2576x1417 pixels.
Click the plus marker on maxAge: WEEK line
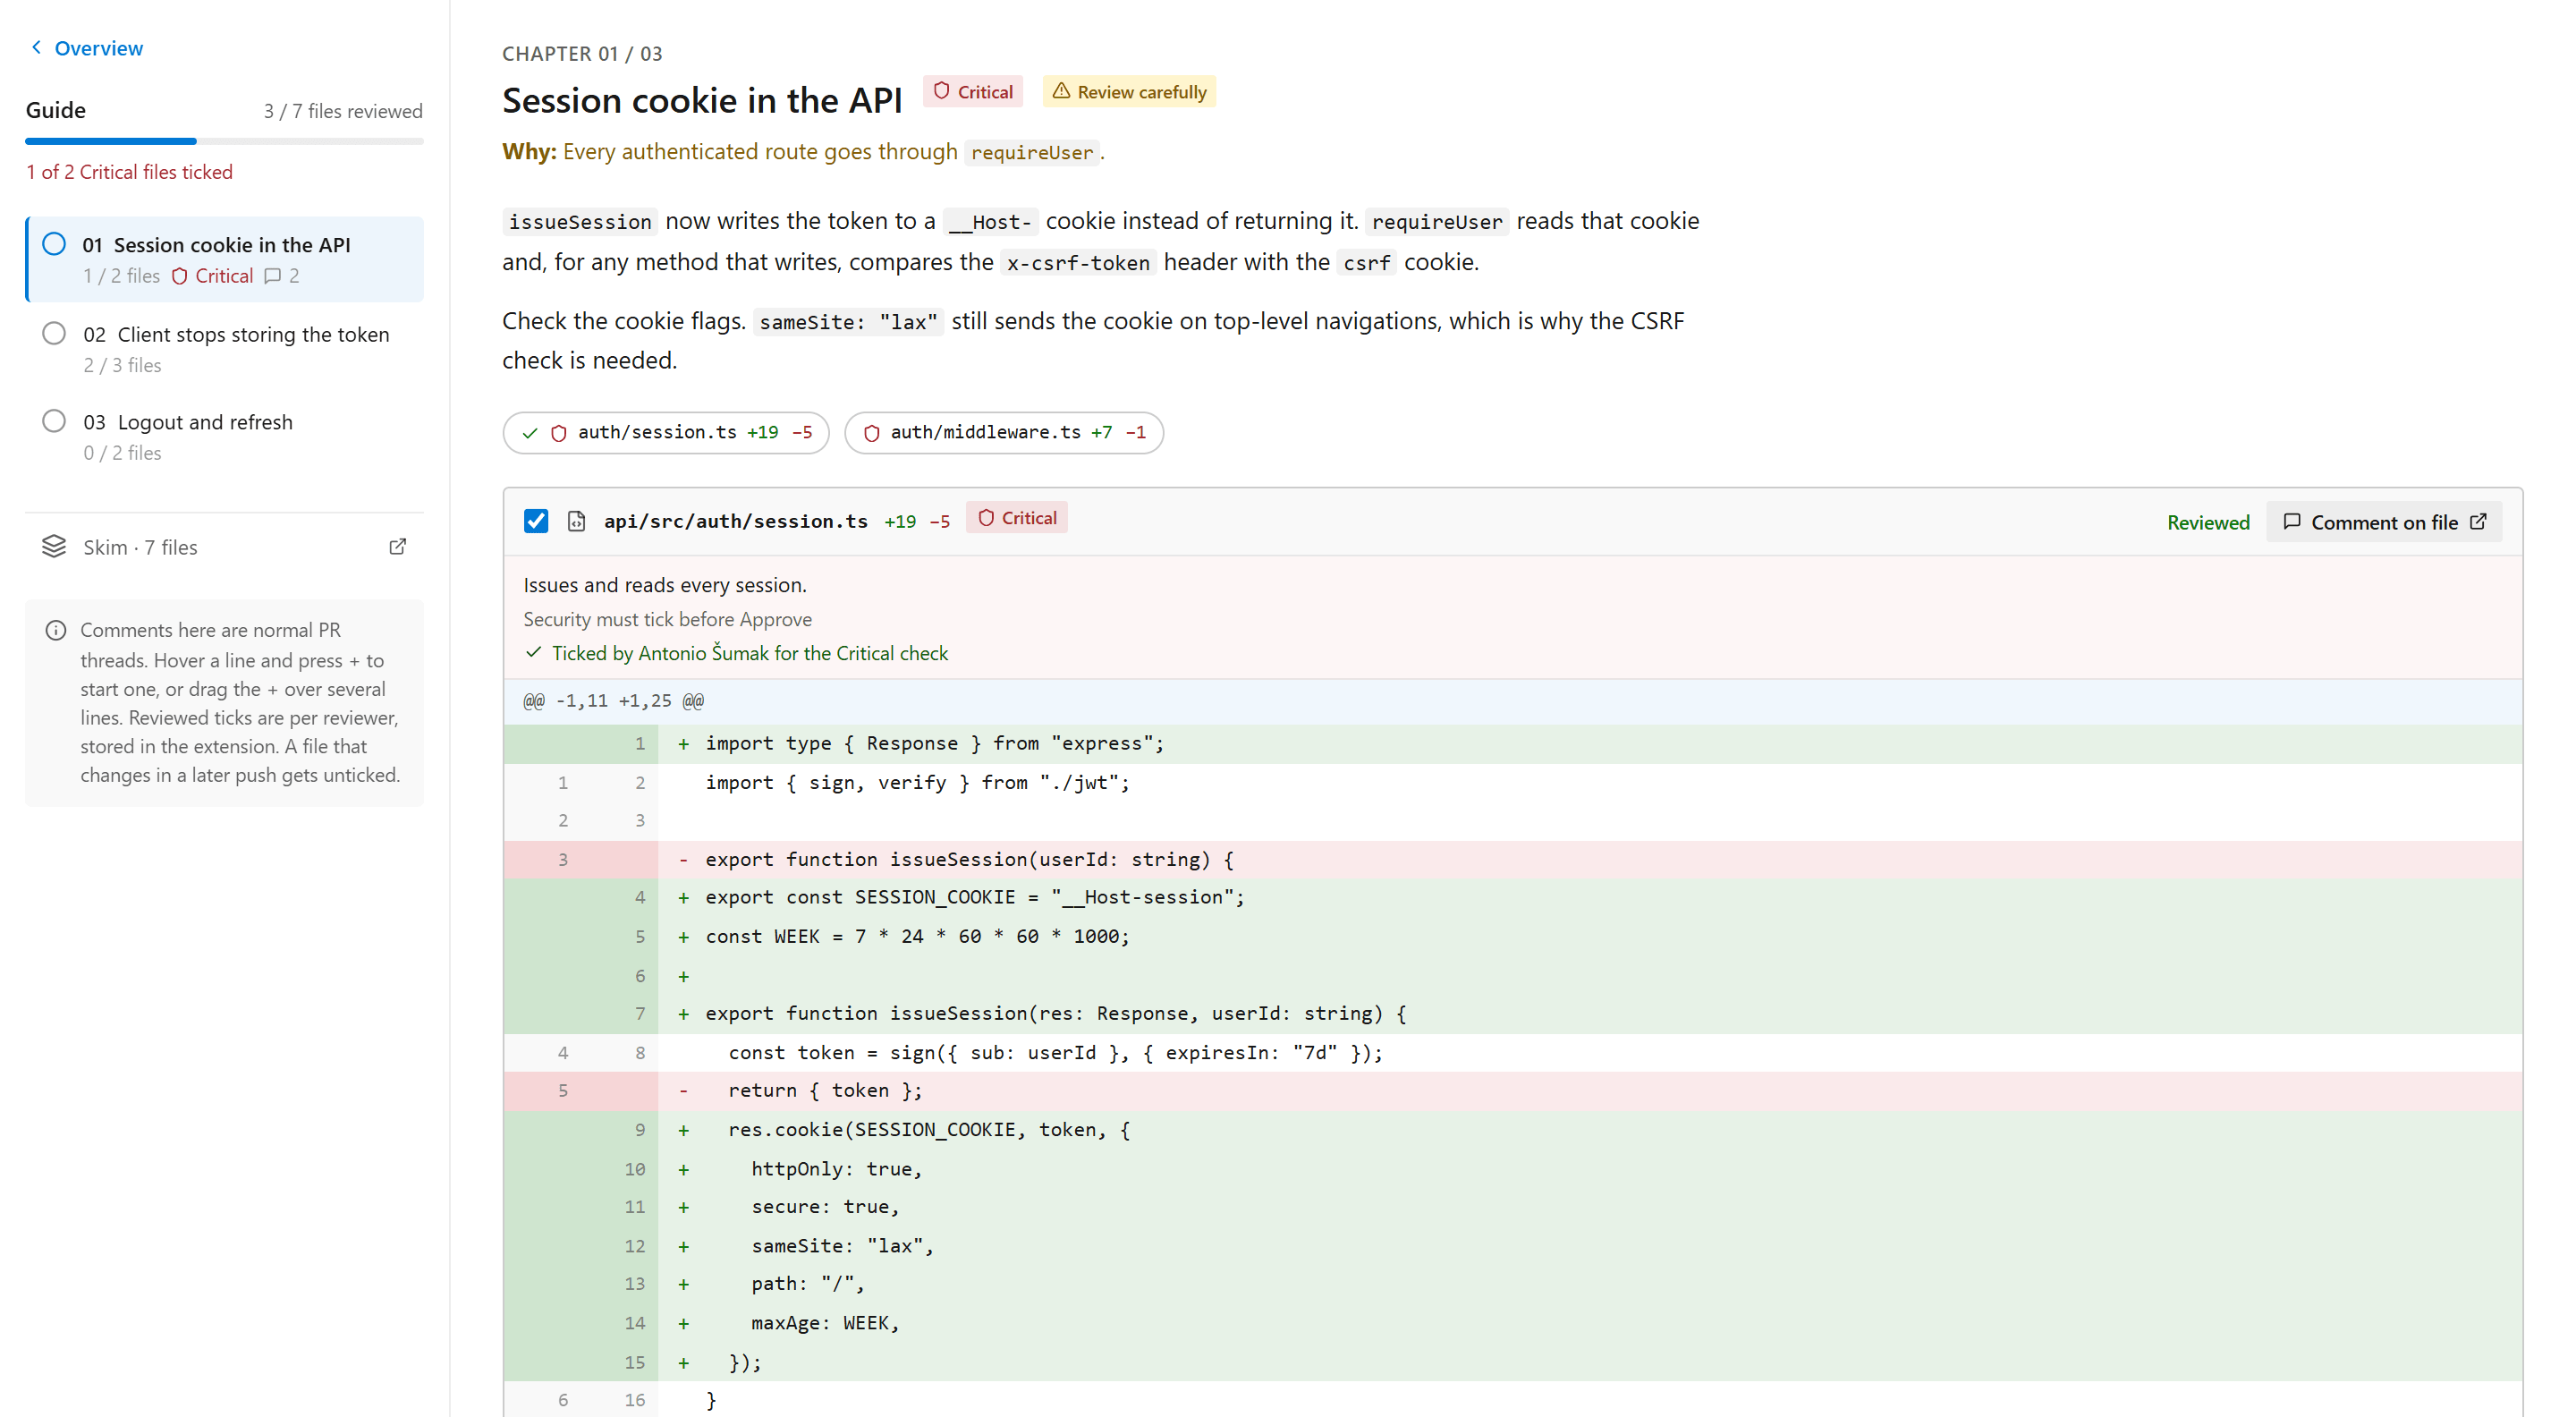pyautogui.click(x=684, y=1323)
